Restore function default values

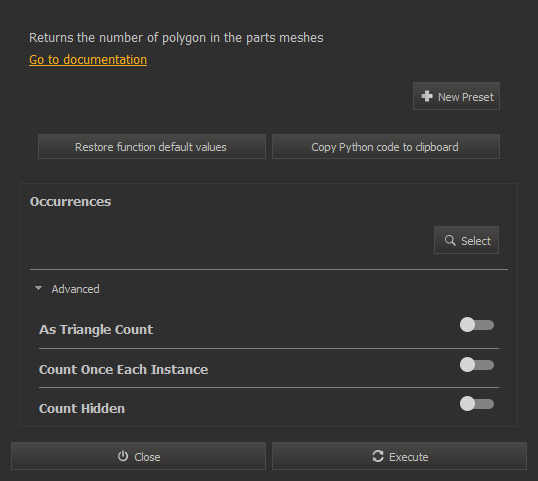click(152, 146)
